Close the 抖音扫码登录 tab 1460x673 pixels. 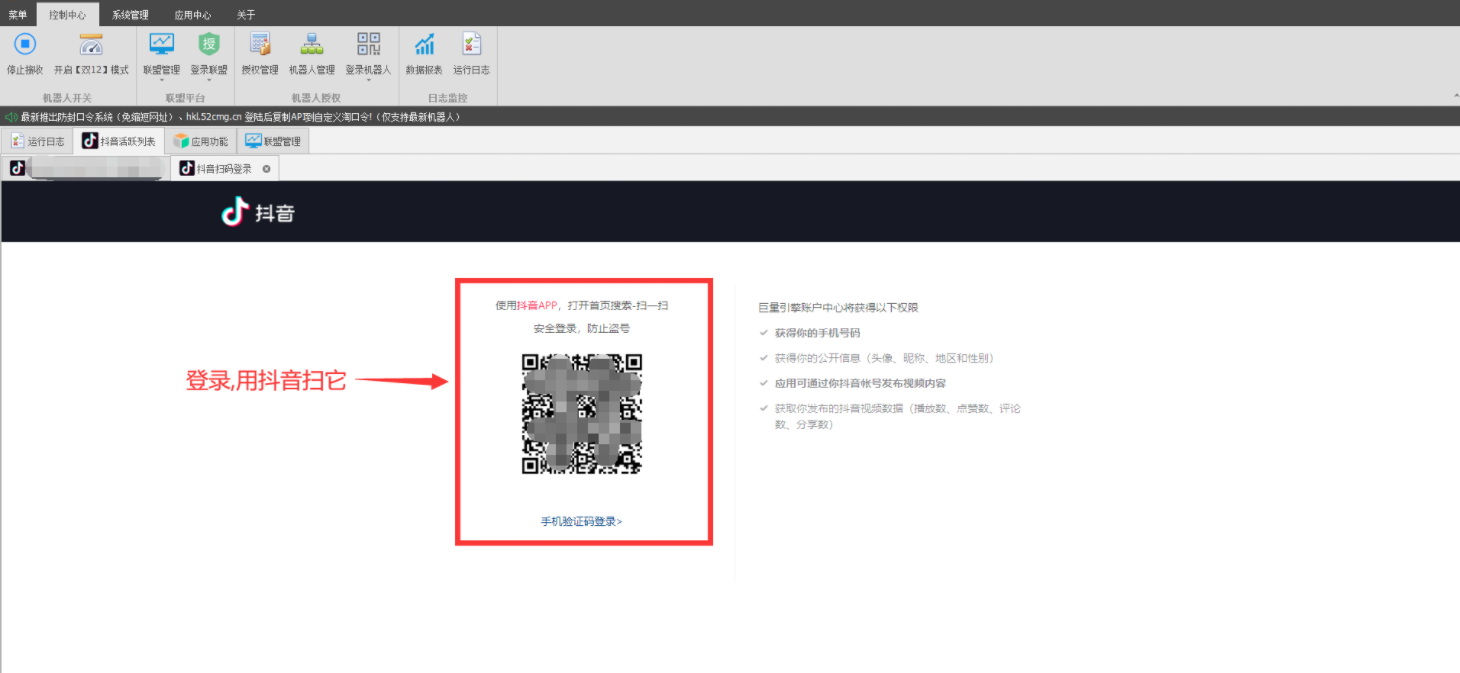[x=266, y=169]
